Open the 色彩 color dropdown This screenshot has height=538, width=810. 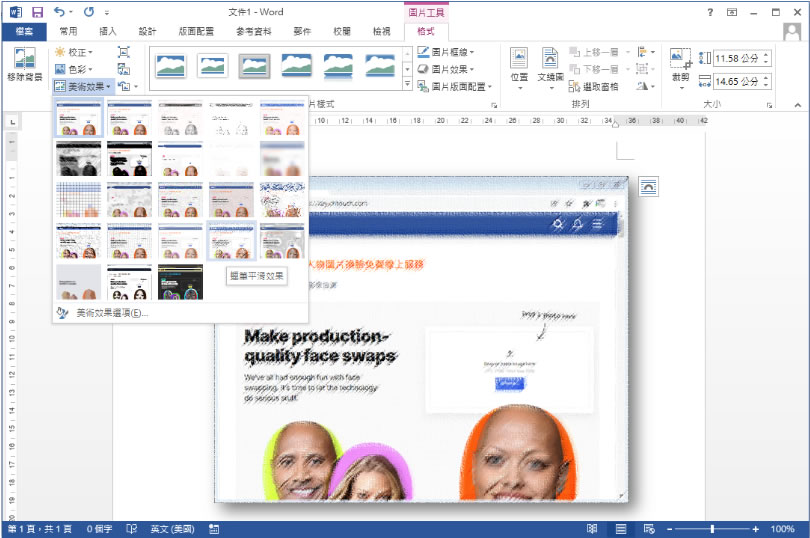(x=74, y=69)
